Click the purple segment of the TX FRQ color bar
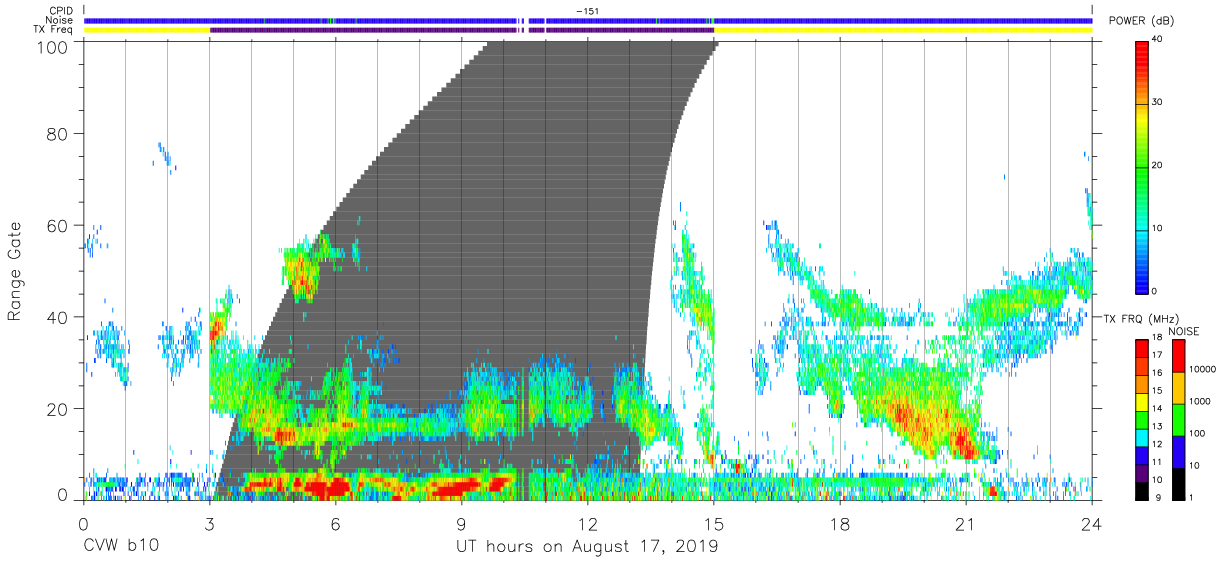This screenshot has height=567, width=1228. coord(1142,474)
